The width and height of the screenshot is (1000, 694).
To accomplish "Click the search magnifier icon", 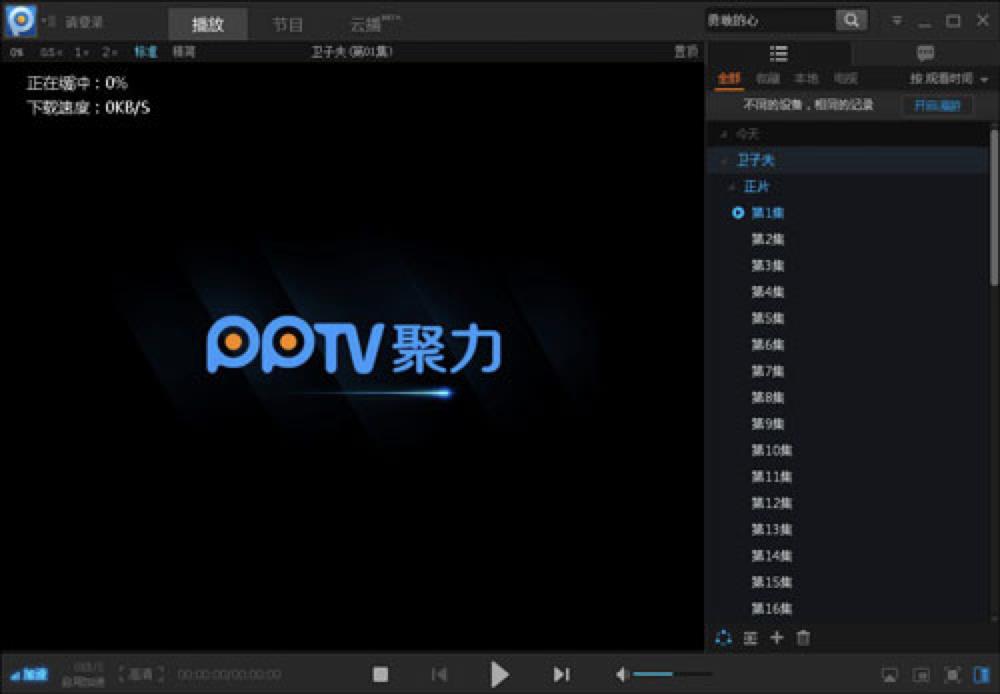I will click(851, 20).
